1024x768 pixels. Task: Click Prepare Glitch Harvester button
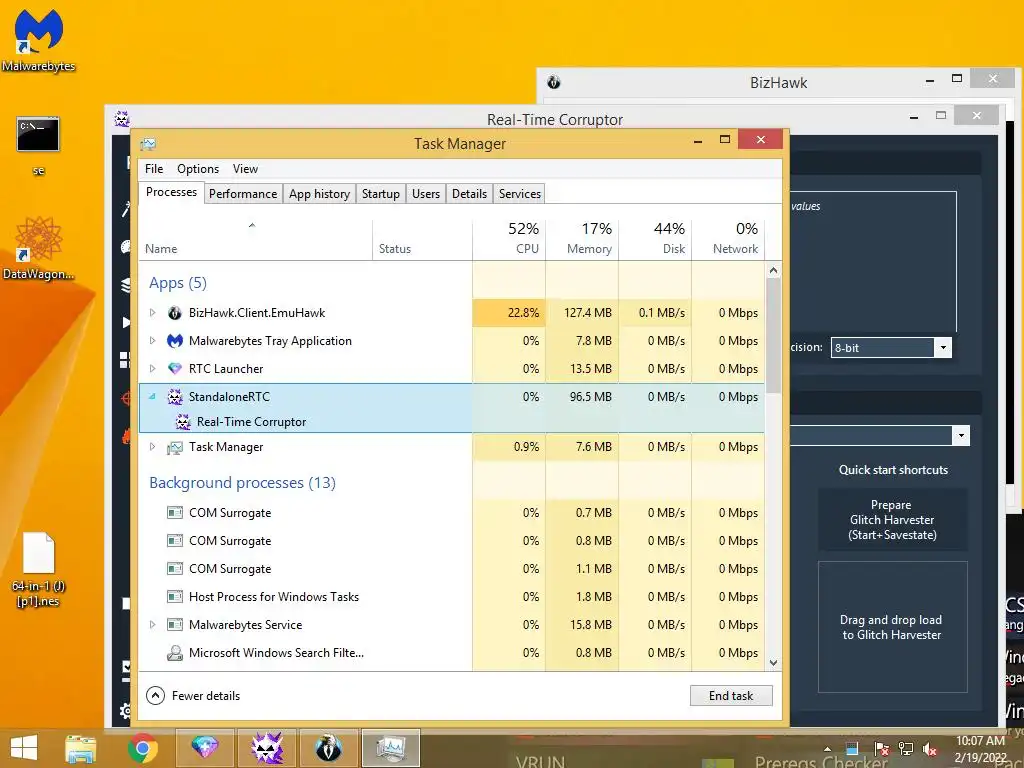tap(892, 520)
